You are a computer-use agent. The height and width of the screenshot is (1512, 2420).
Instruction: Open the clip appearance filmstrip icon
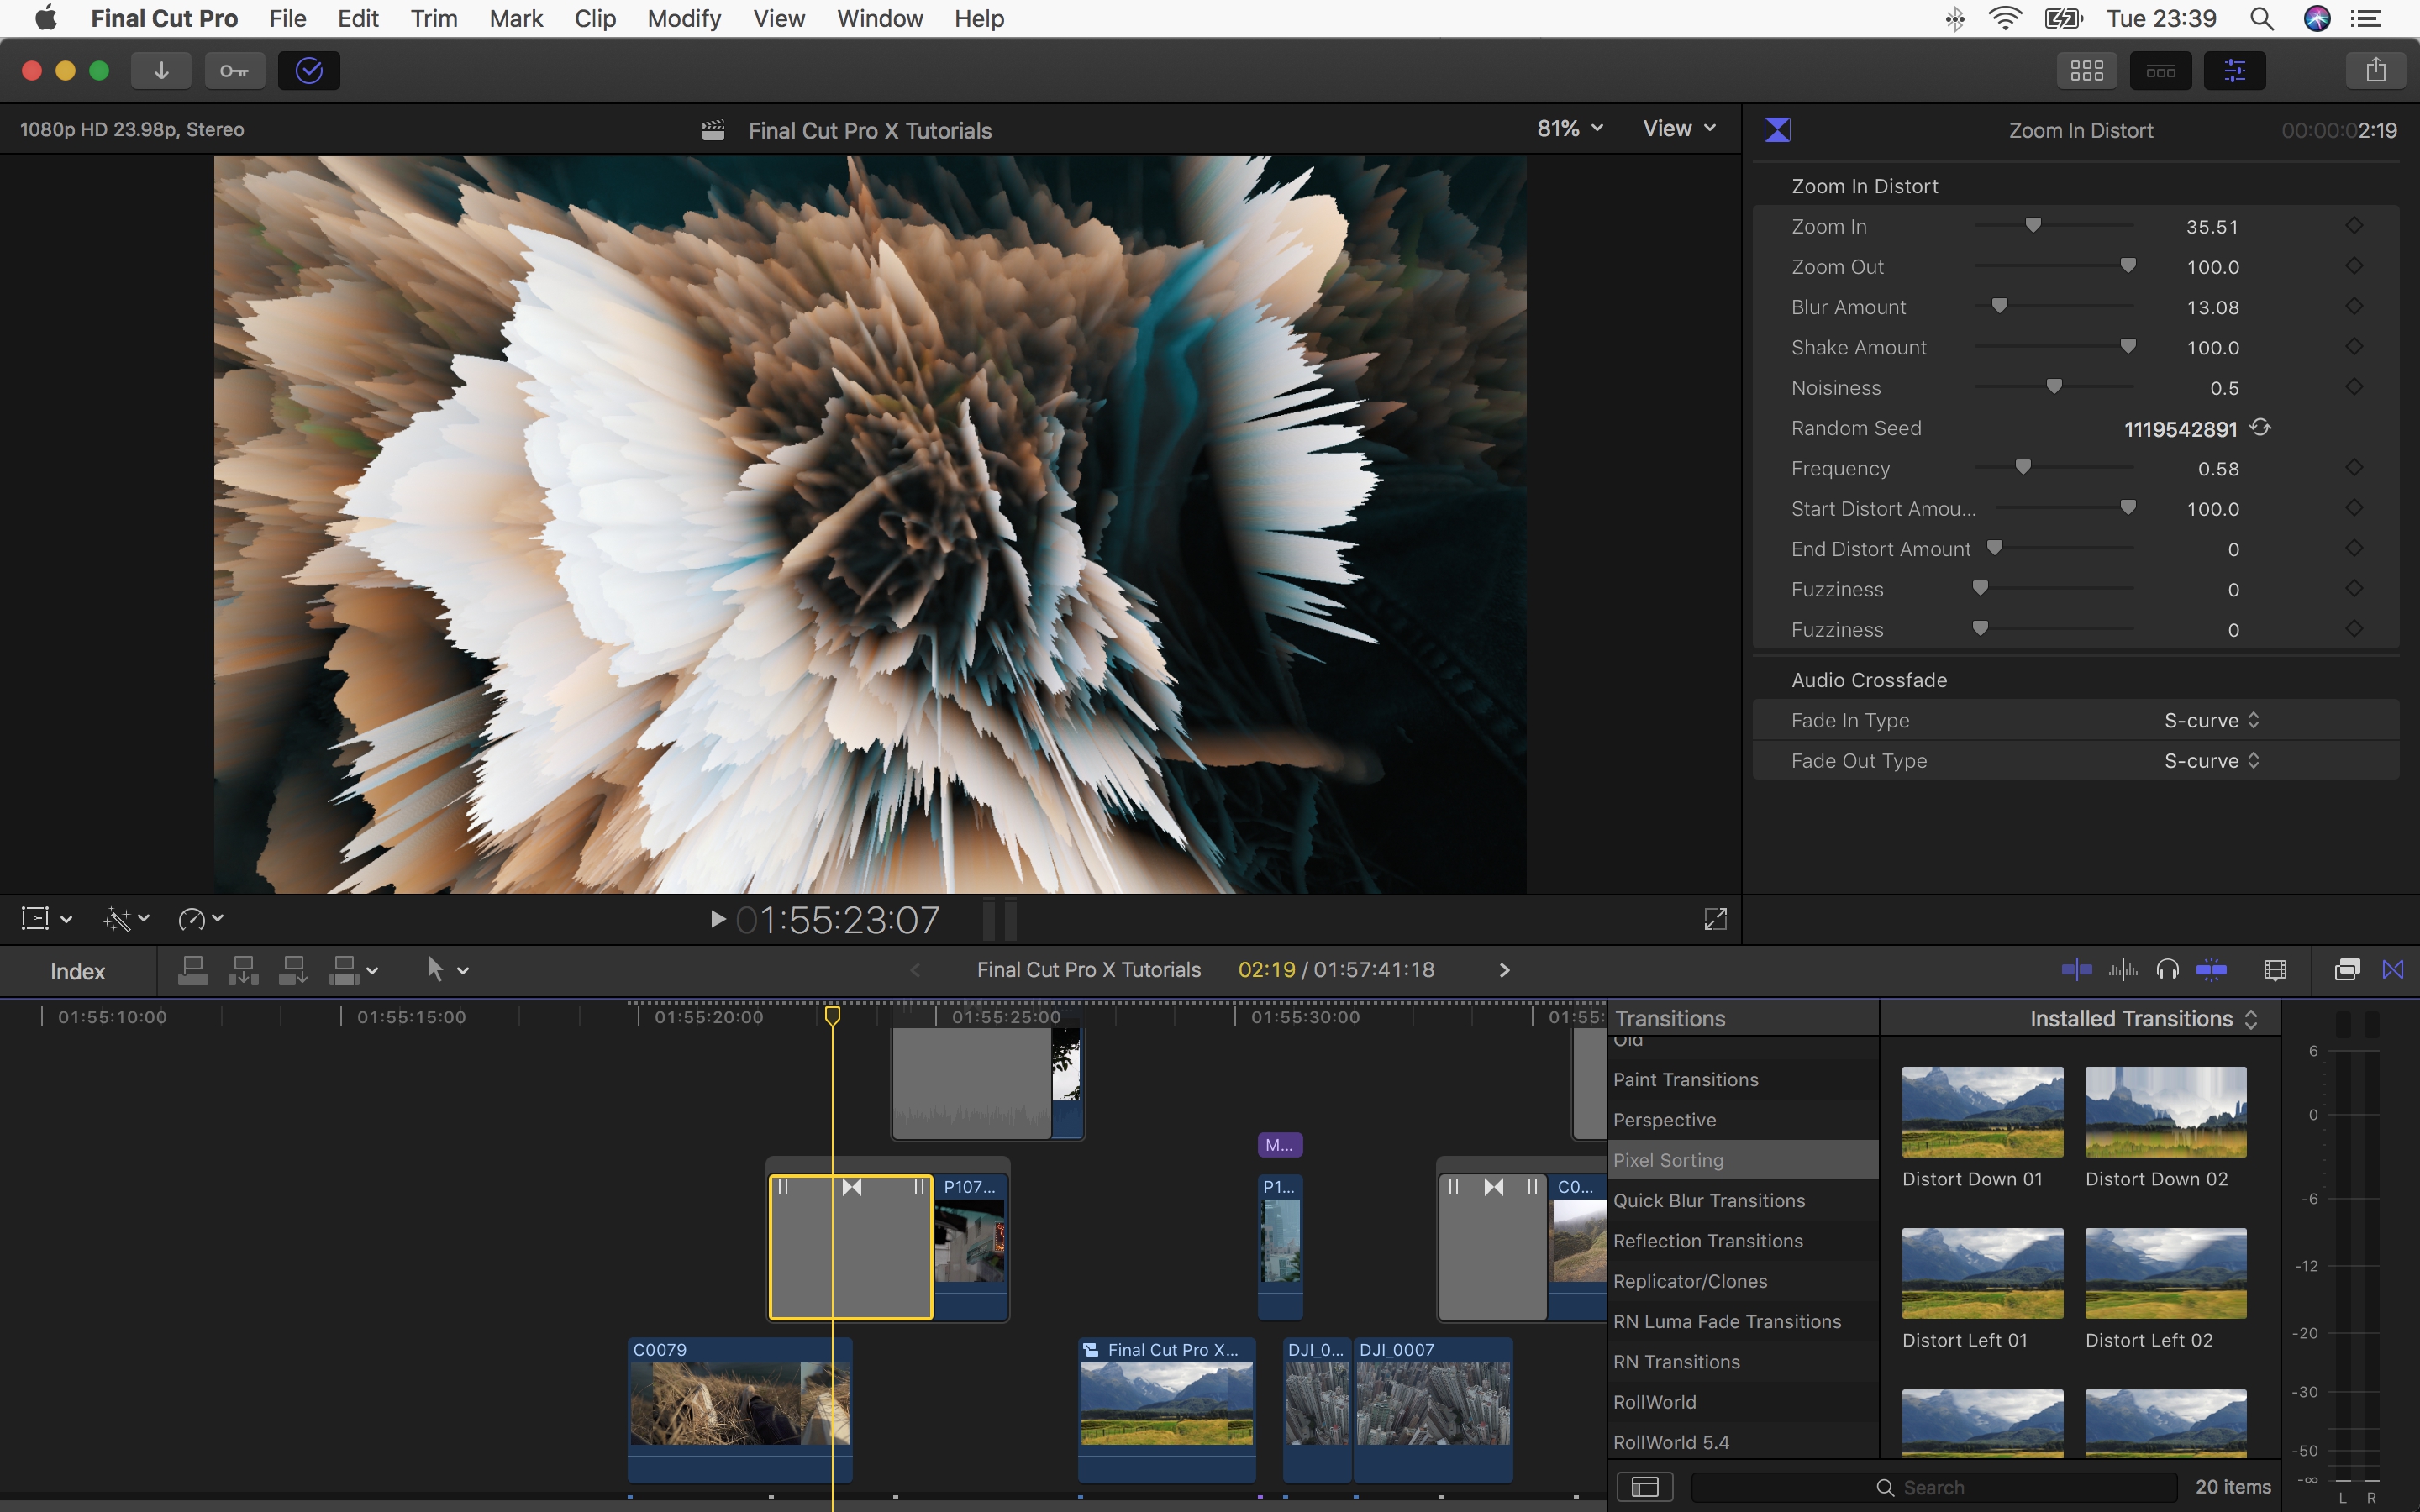pyautogui.click(x=2275, y=969)
